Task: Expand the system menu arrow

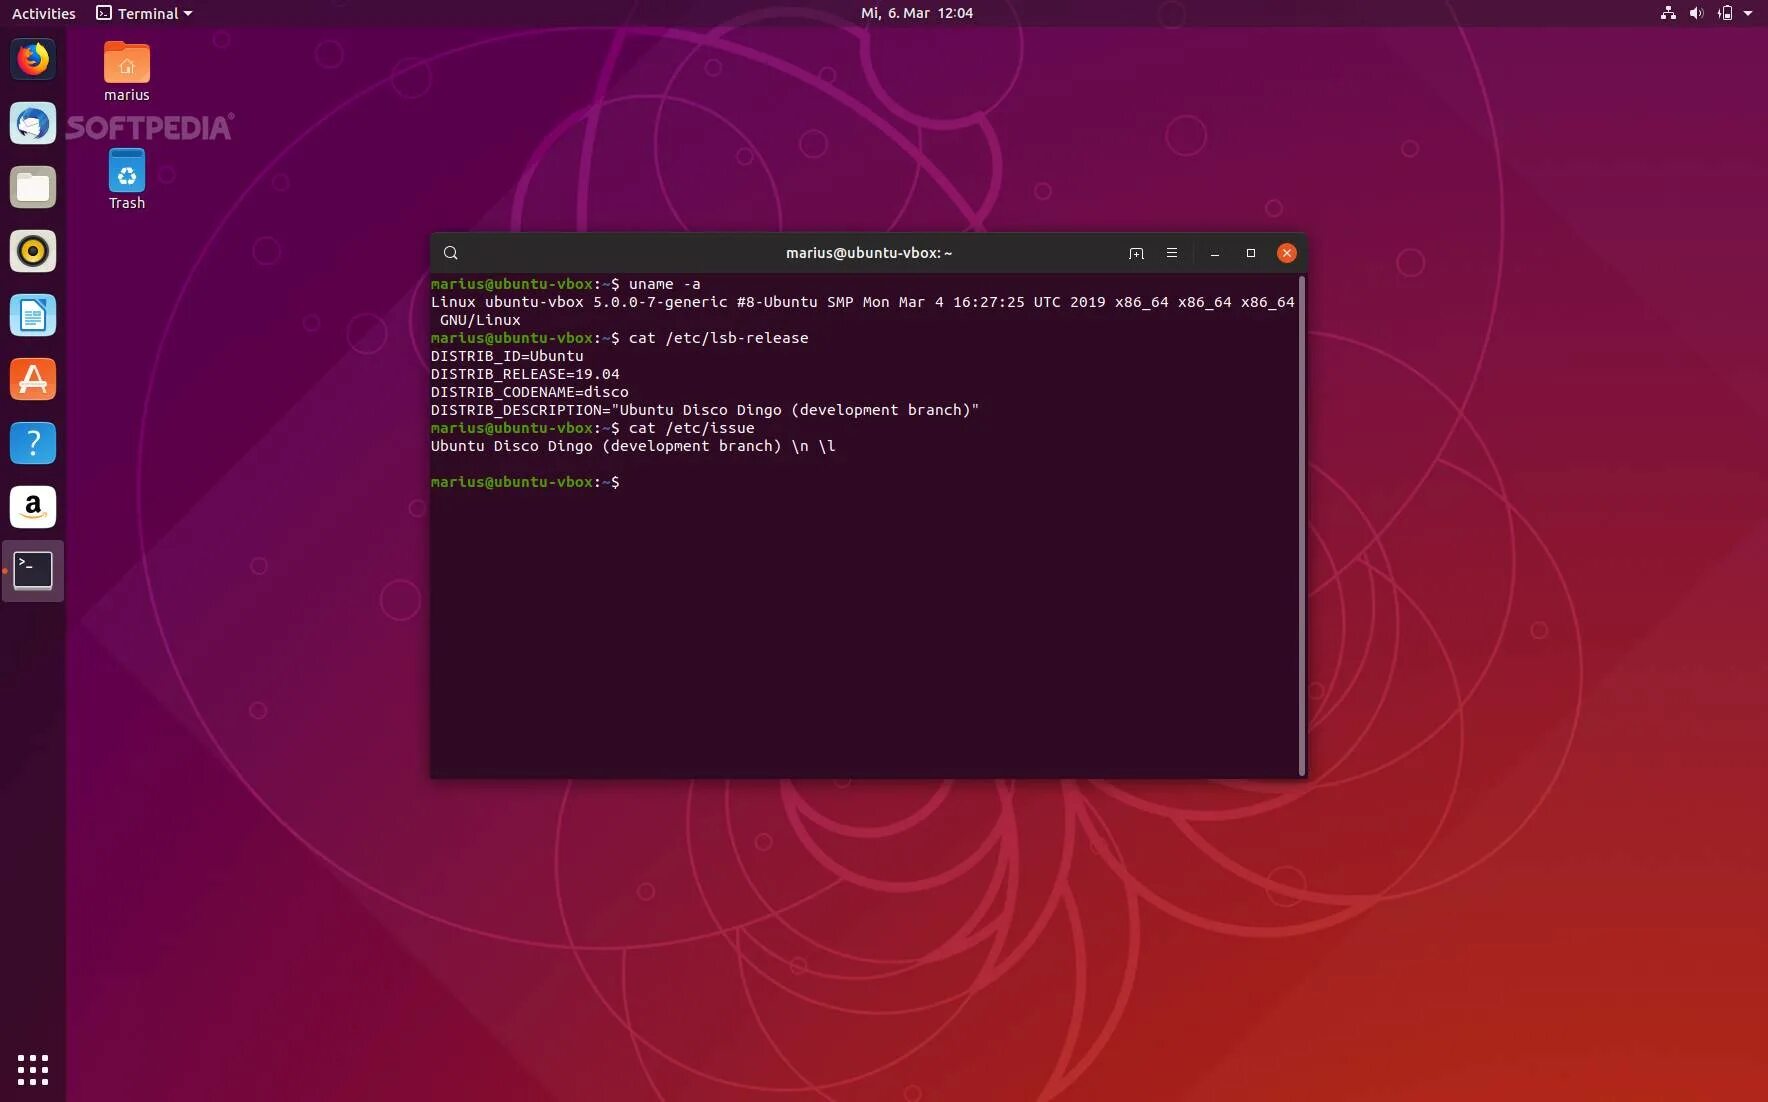Action: (1748, 13)
